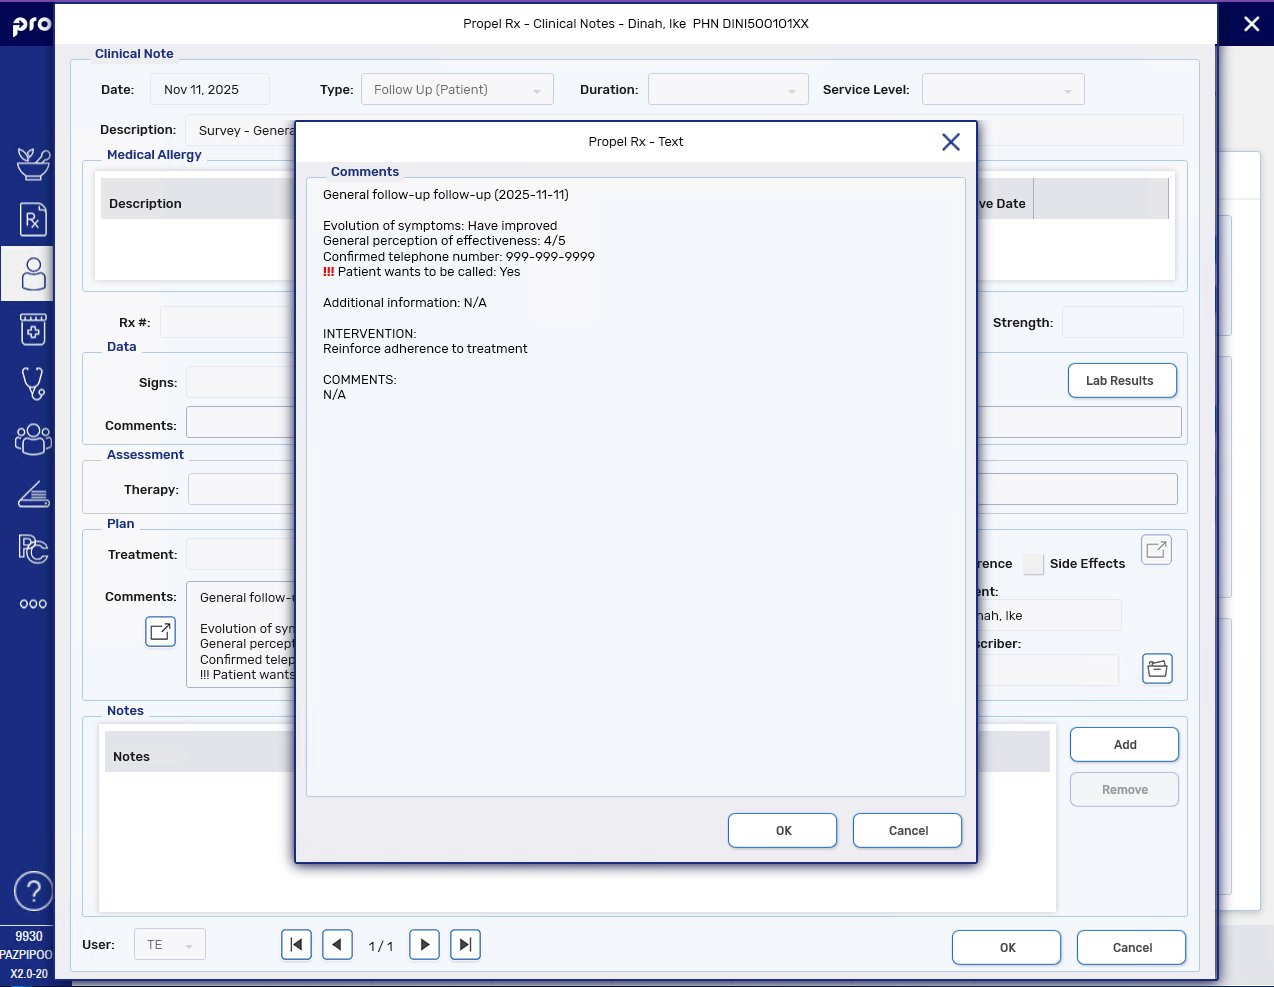Open the three-dots more options icon
1274x987 pixels.
click(33, 604)
